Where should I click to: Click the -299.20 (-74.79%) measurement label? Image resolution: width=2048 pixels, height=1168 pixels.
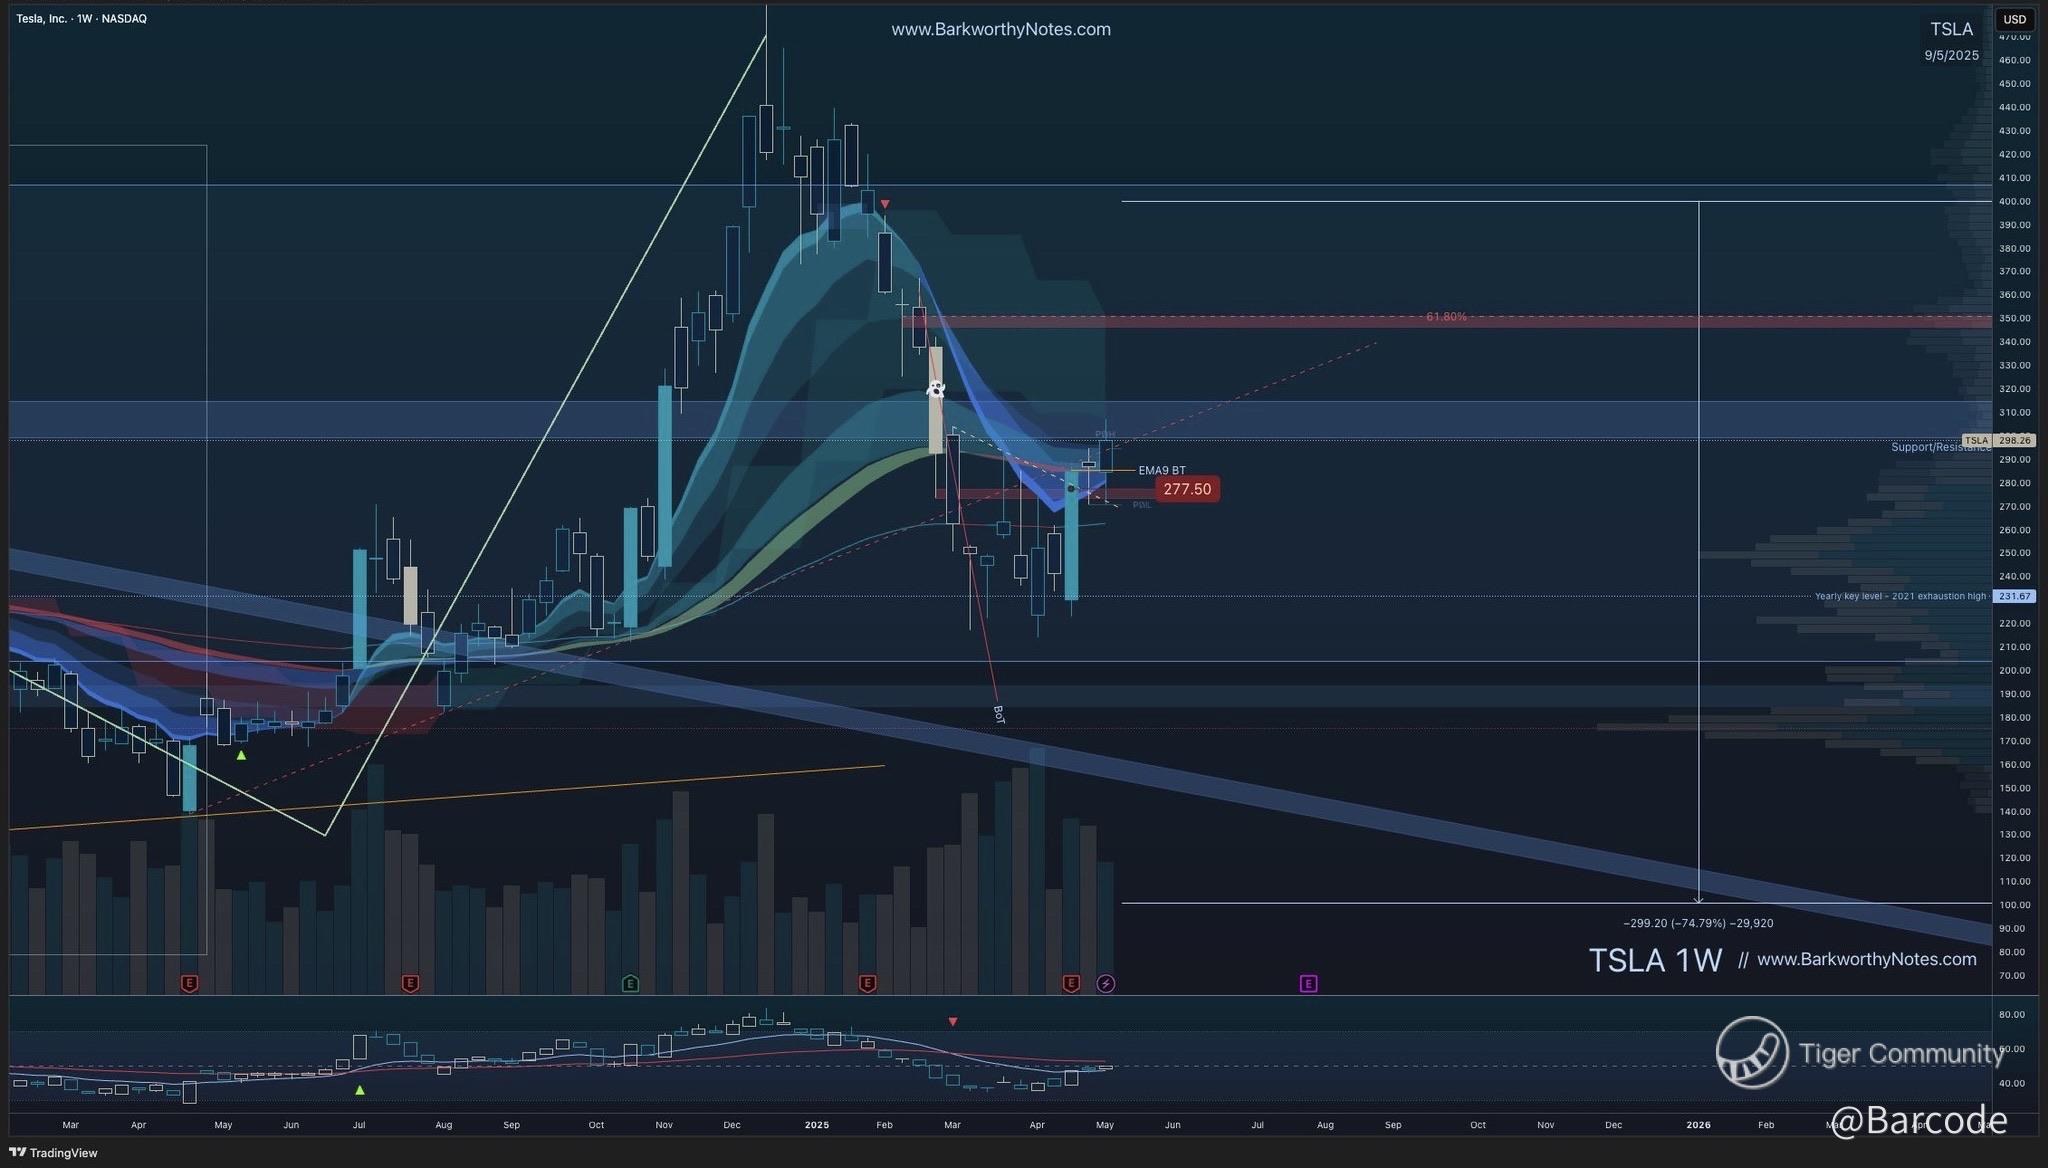pos(1698,923)
